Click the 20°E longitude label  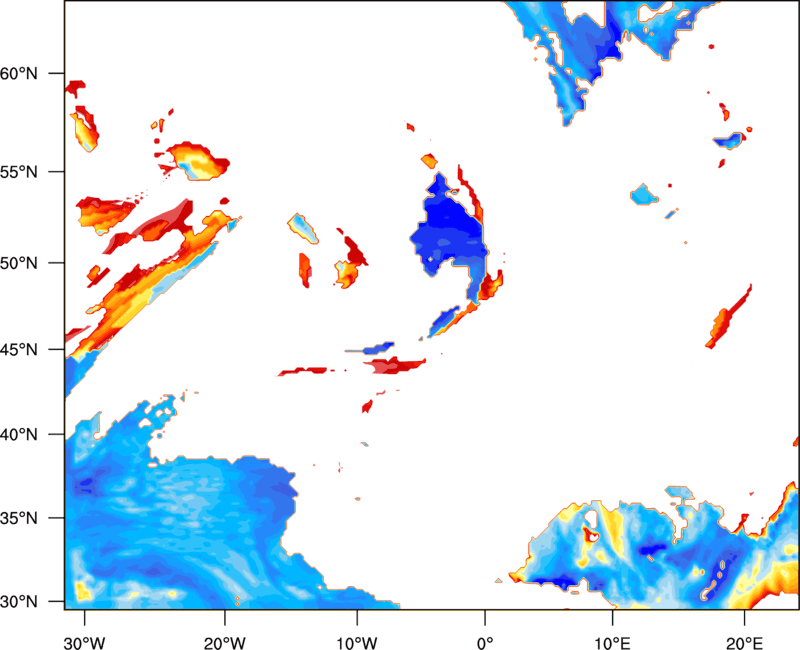coord(744,643)
